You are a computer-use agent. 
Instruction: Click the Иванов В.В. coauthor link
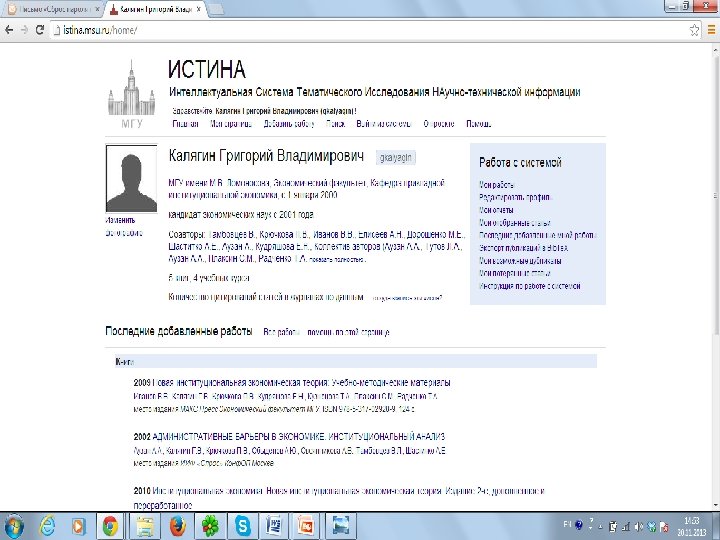(334, 234)
